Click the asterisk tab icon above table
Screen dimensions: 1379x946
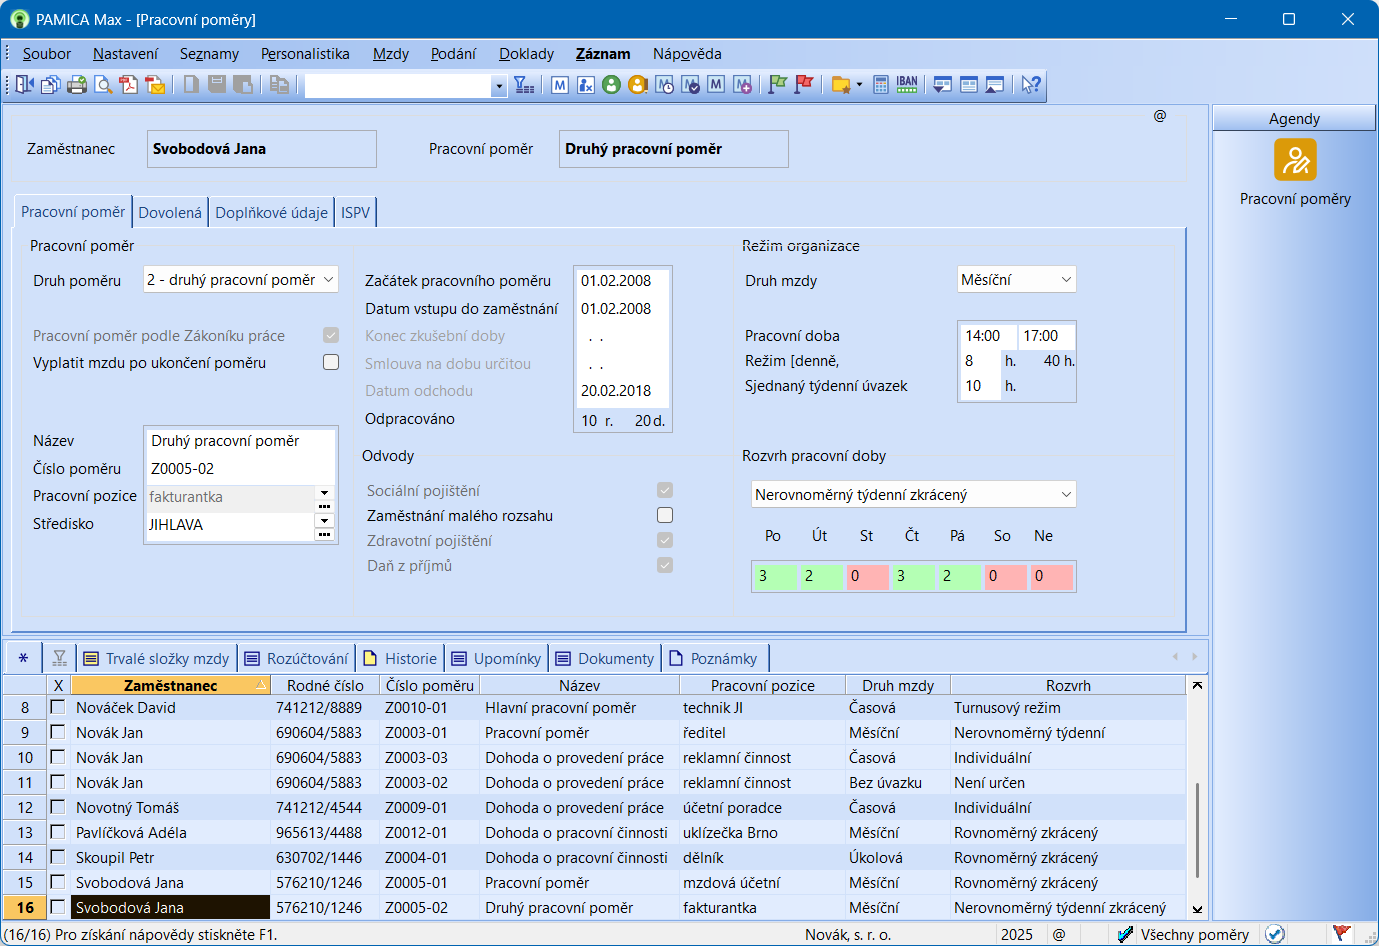point(23,658)
